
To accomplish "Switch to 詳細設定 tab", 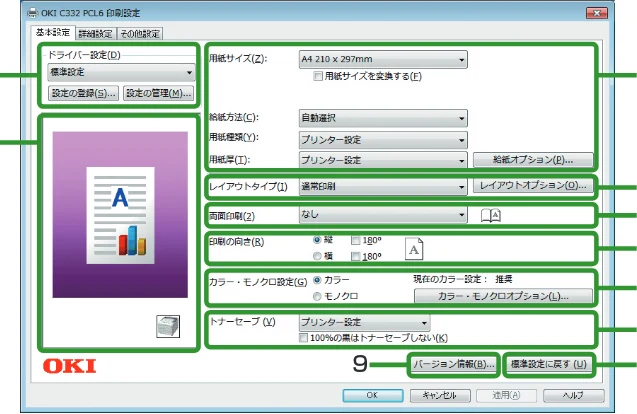I will 96,34.
